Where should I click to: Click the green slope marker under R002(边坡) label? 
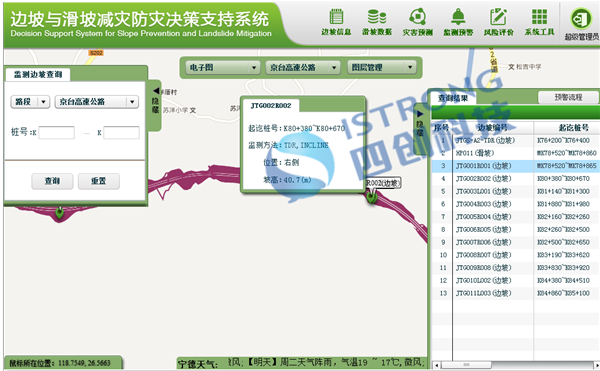[x=371, y=197]
